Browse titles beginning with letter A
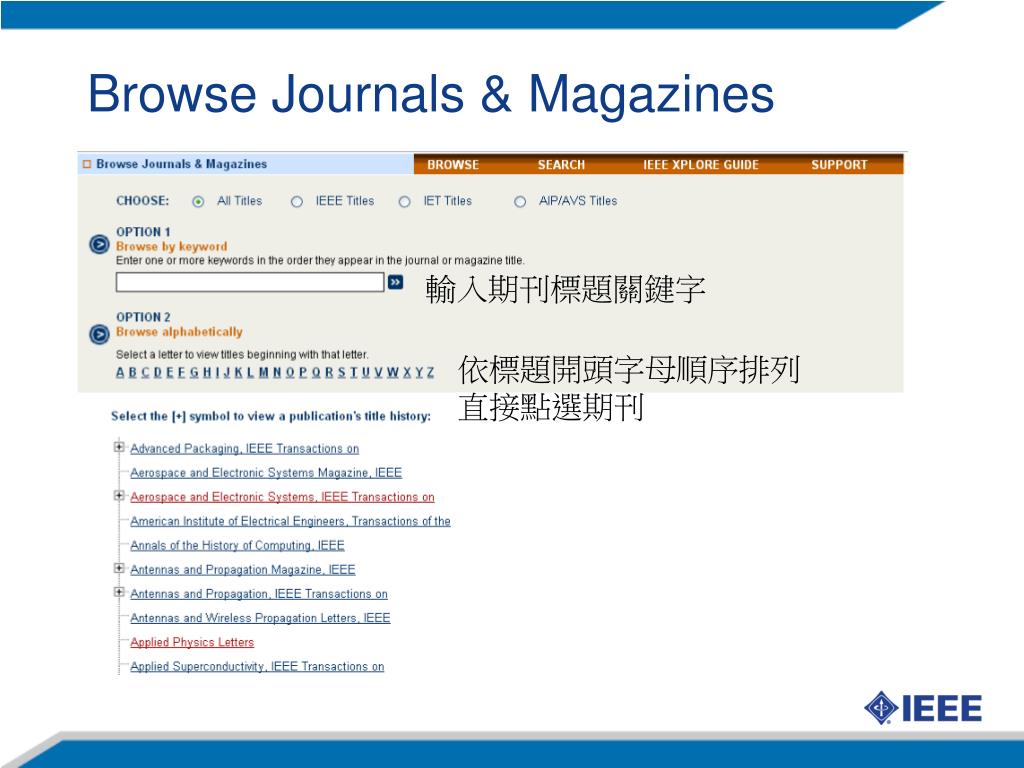This screenshot has height=768, width=1024. pos(120,372)
